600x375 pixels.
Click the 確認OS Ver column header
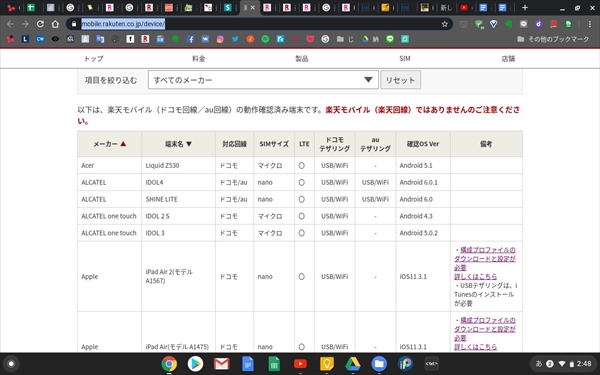(423, 144)
